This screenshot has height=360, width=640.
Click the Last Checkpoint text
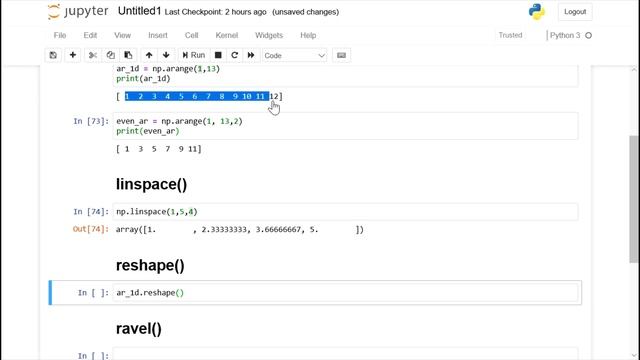[216, 12]
